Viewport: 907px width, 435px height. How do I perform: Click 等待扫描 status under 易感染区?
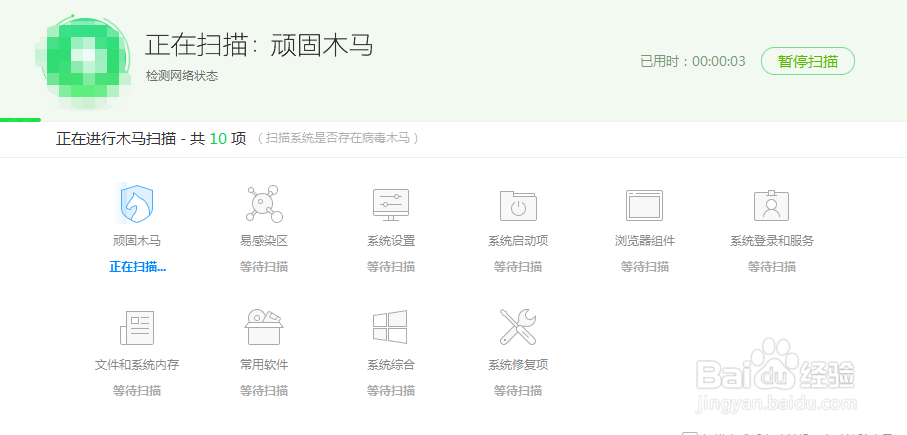(264, 267)
